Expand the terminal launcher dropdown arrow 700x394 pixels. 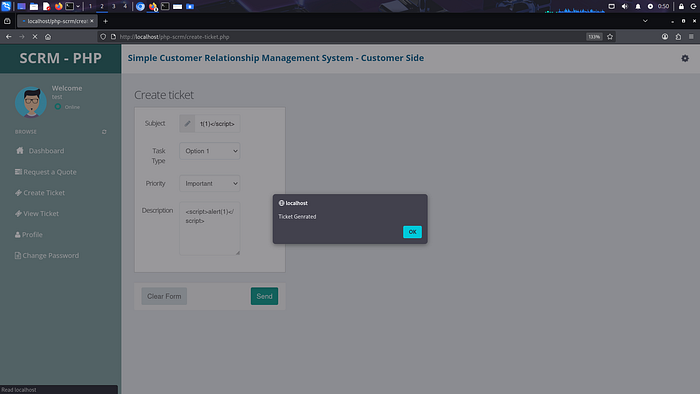click(78, 6)
